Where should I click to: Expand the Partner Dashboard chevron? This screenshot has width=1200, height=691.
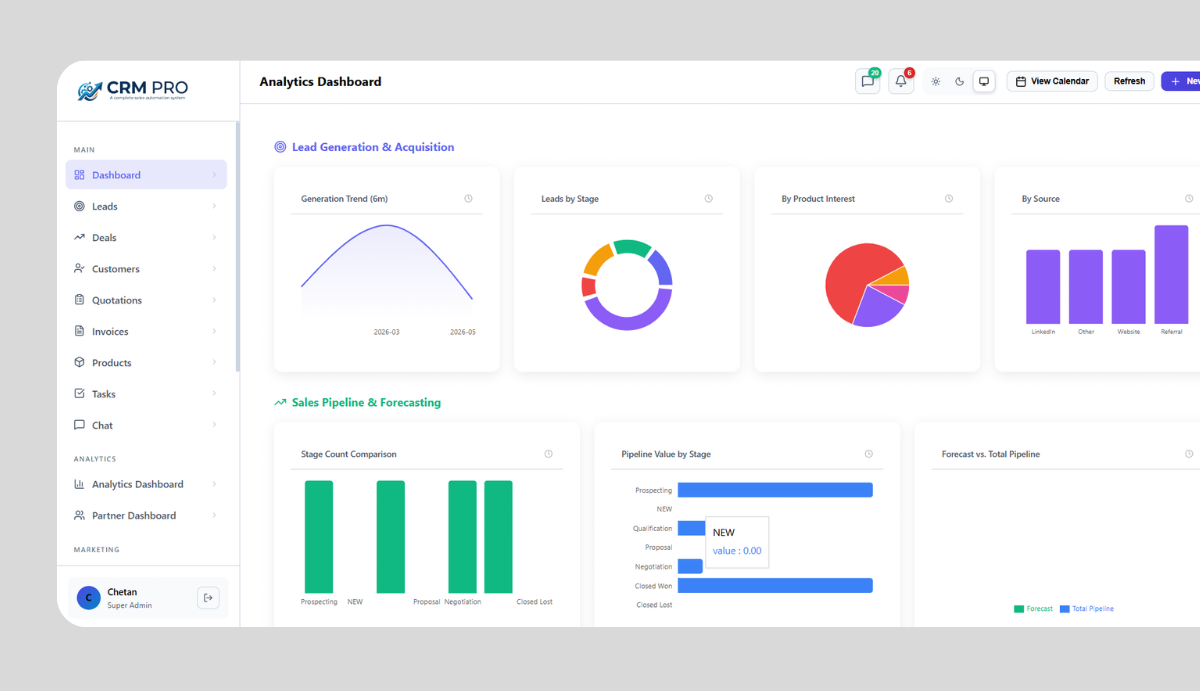[x=214, y=516]
